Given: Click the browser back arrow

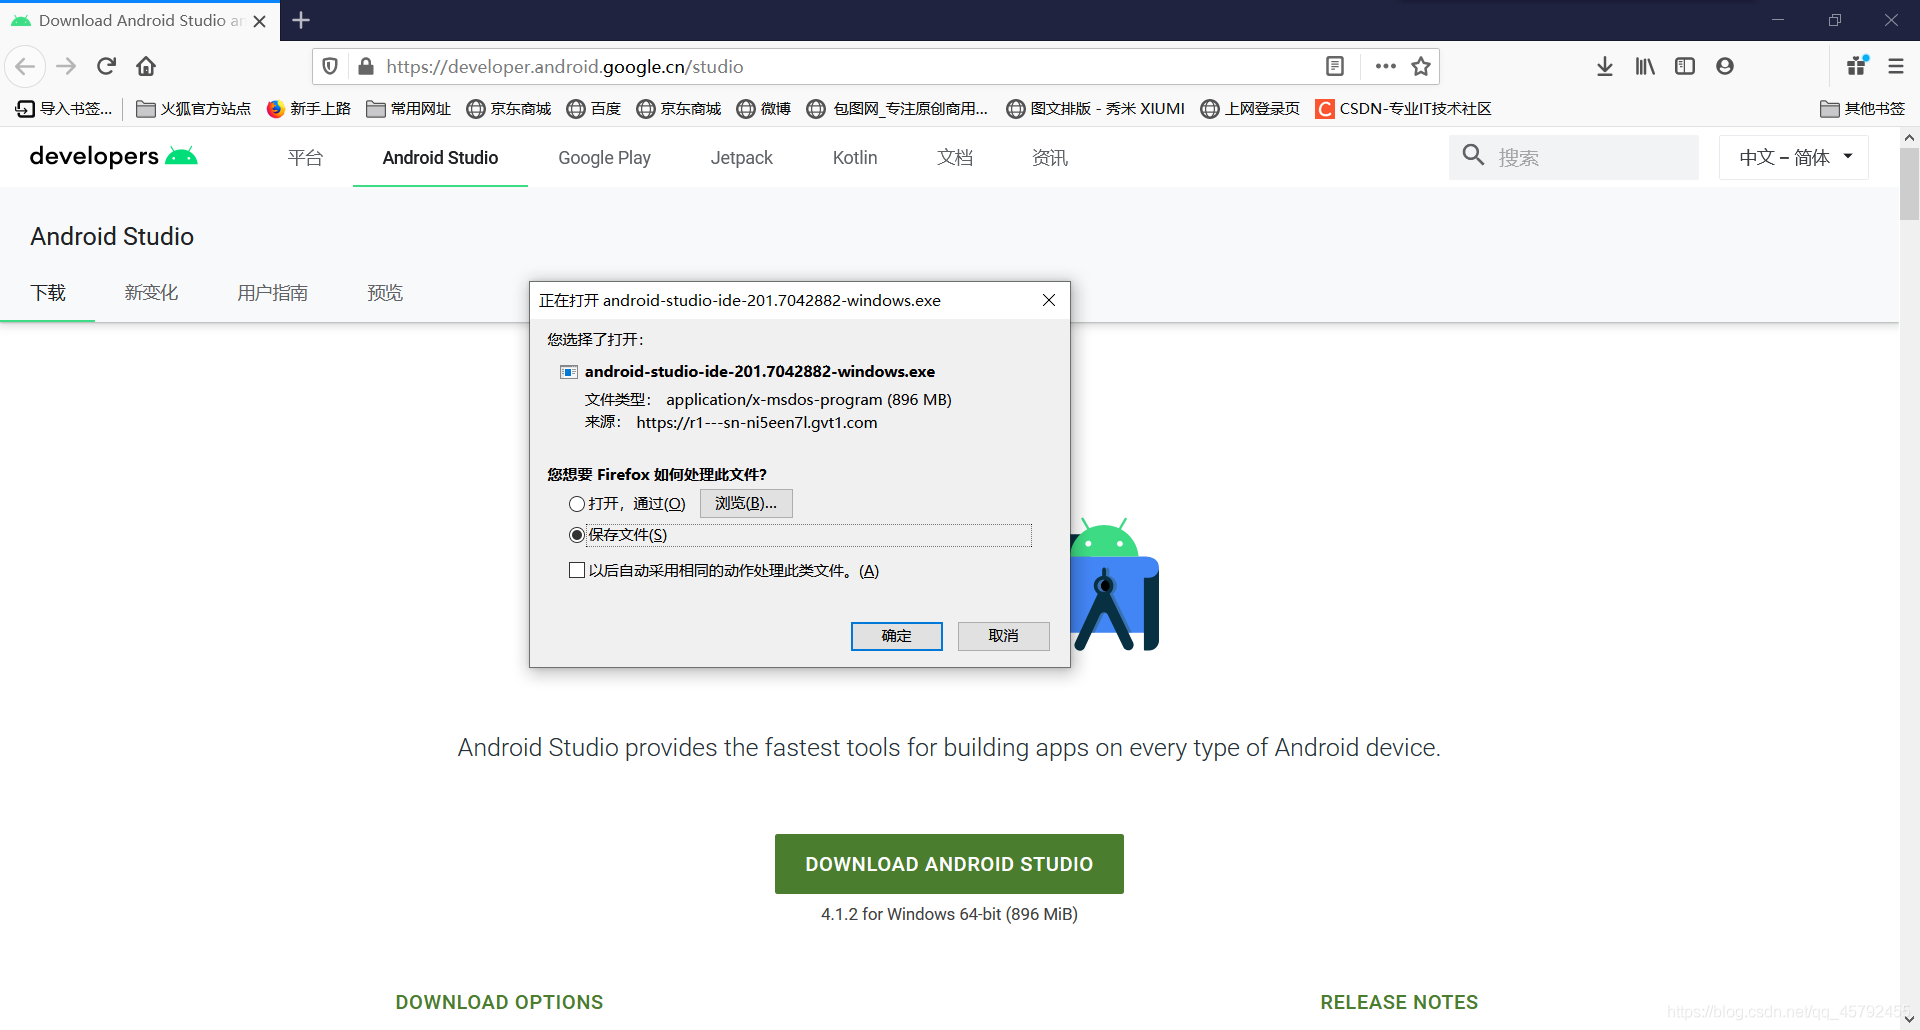Looking at the screenshot, I should (25, 67).
